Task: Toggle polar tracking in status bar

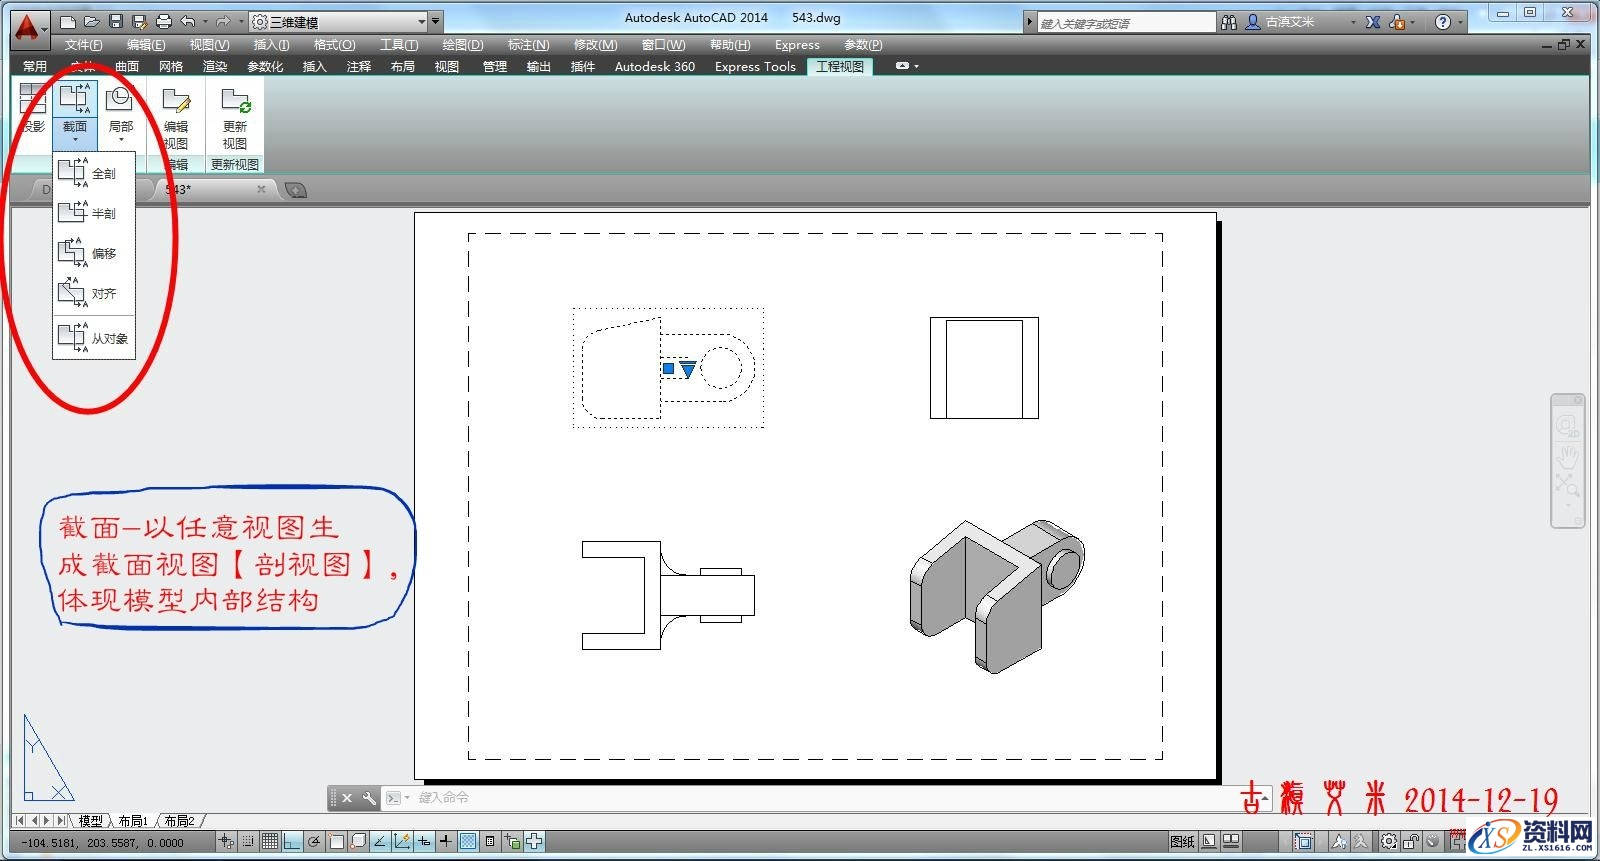Action: (x=314, y=842)
